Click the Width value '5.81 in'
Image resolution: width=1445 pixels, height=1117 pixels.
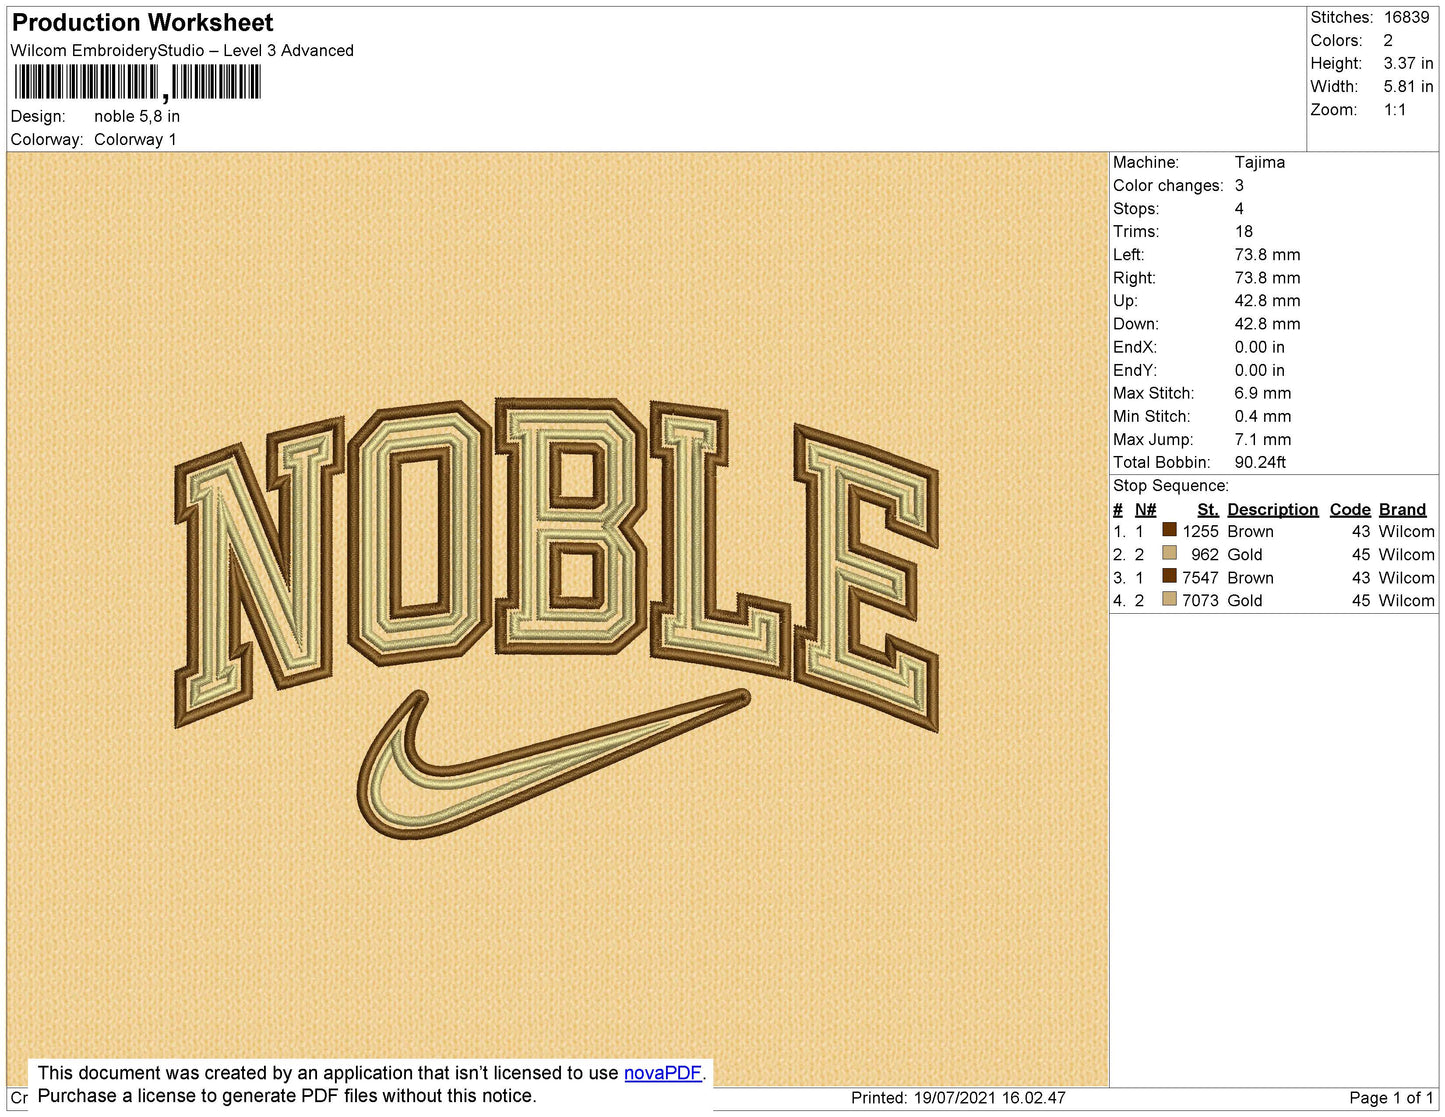(x=1408, y=87)
